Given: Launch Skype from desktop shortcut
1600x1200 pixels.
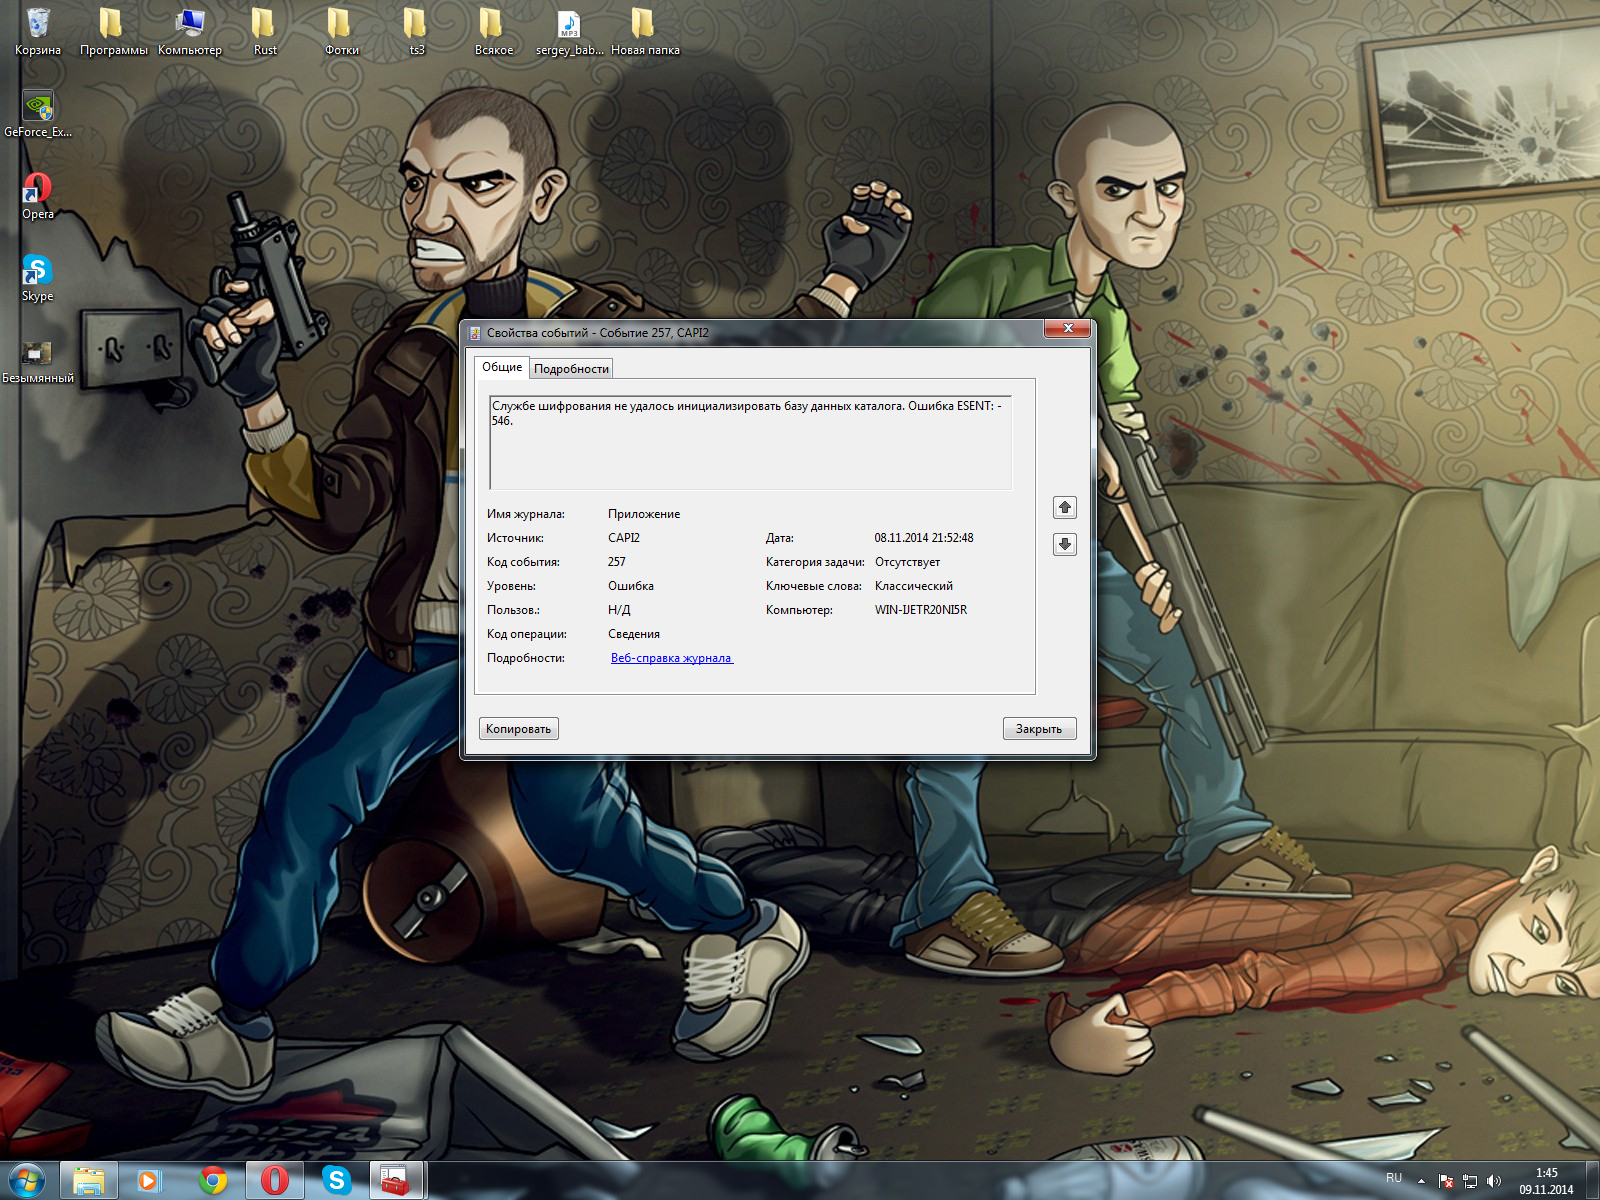Looking at the screenshot, I should 38,277.
